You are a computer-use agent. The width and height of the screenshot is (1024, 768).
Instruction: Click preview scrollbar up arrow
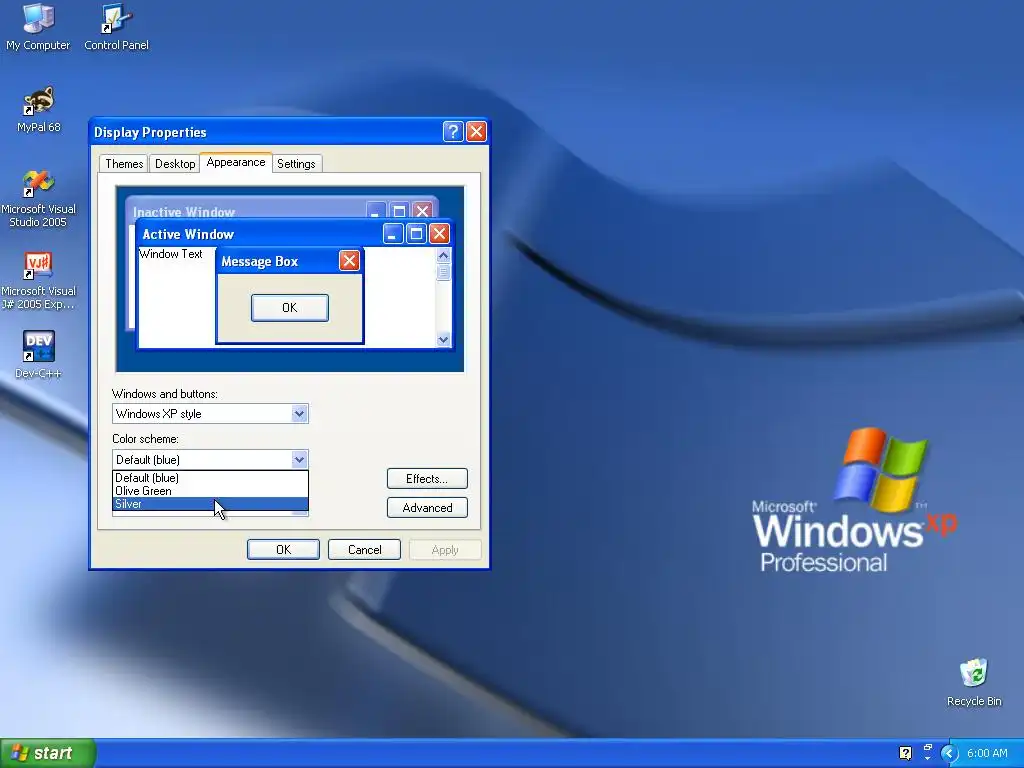(443, 255)
